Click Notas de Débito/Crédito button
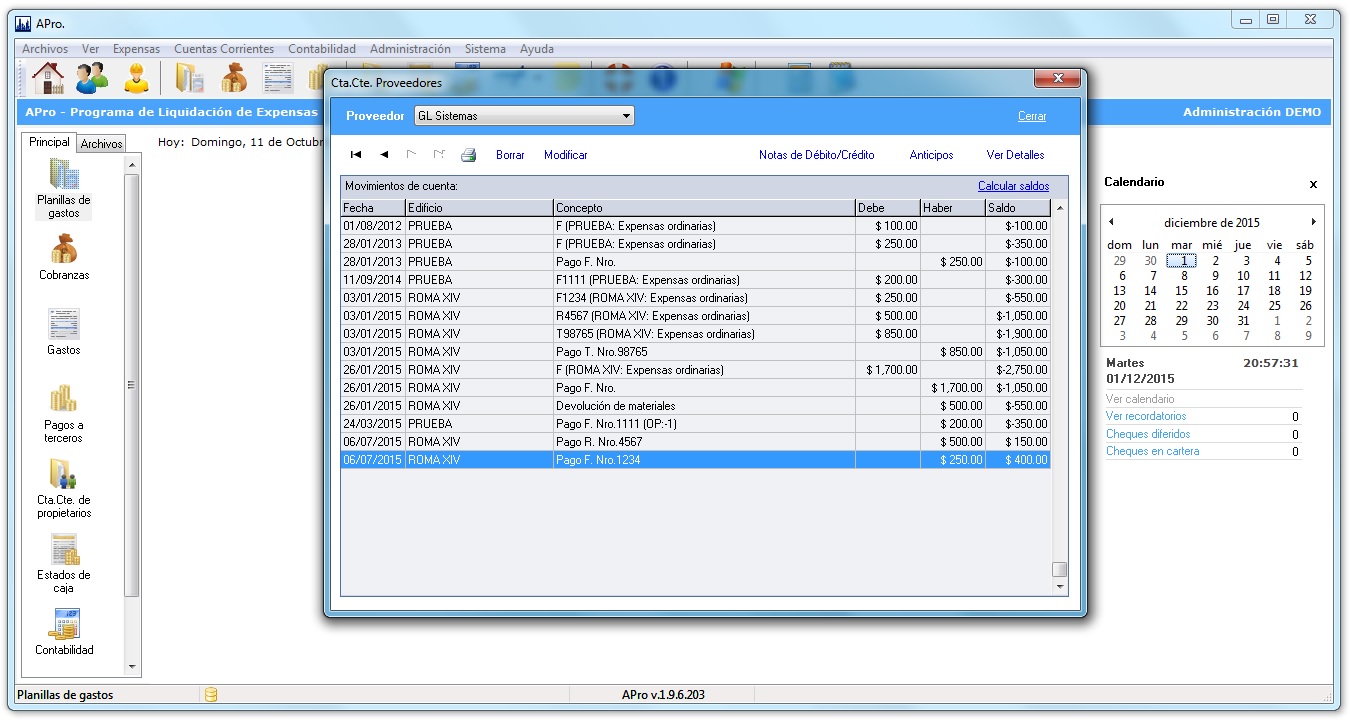Viewport: 1350px width, 720px height. tap(816, 155)
